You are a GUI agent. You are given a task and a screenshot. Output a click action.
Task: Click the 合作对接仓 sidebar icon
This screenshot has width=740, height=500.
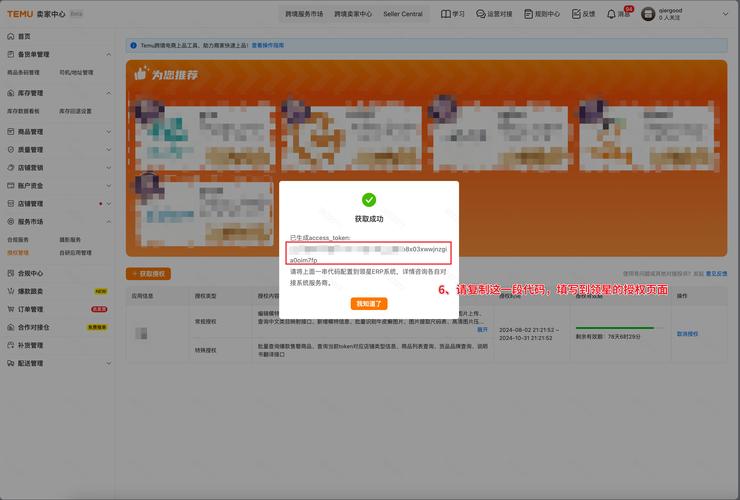(10, 327)
